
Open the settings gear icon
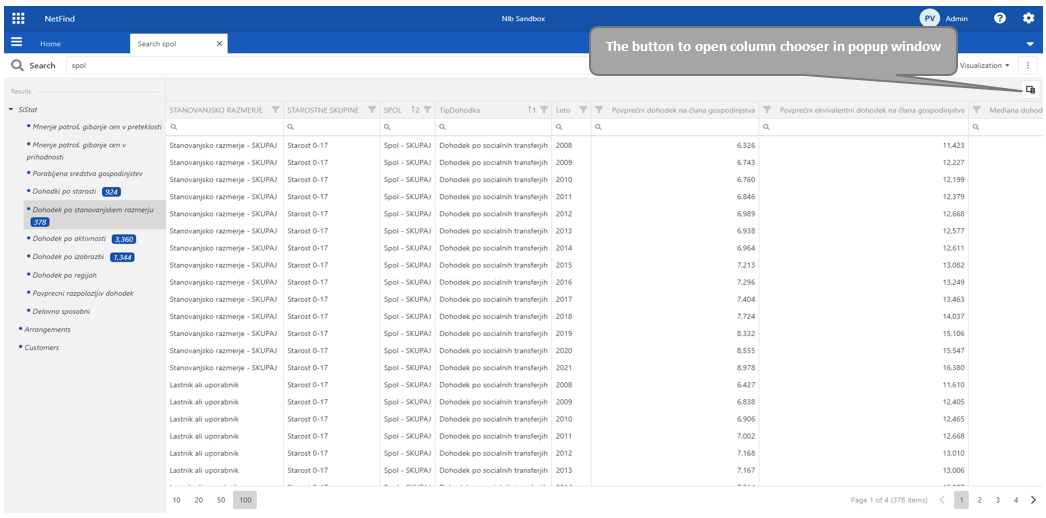click(x=1028, y=18)
